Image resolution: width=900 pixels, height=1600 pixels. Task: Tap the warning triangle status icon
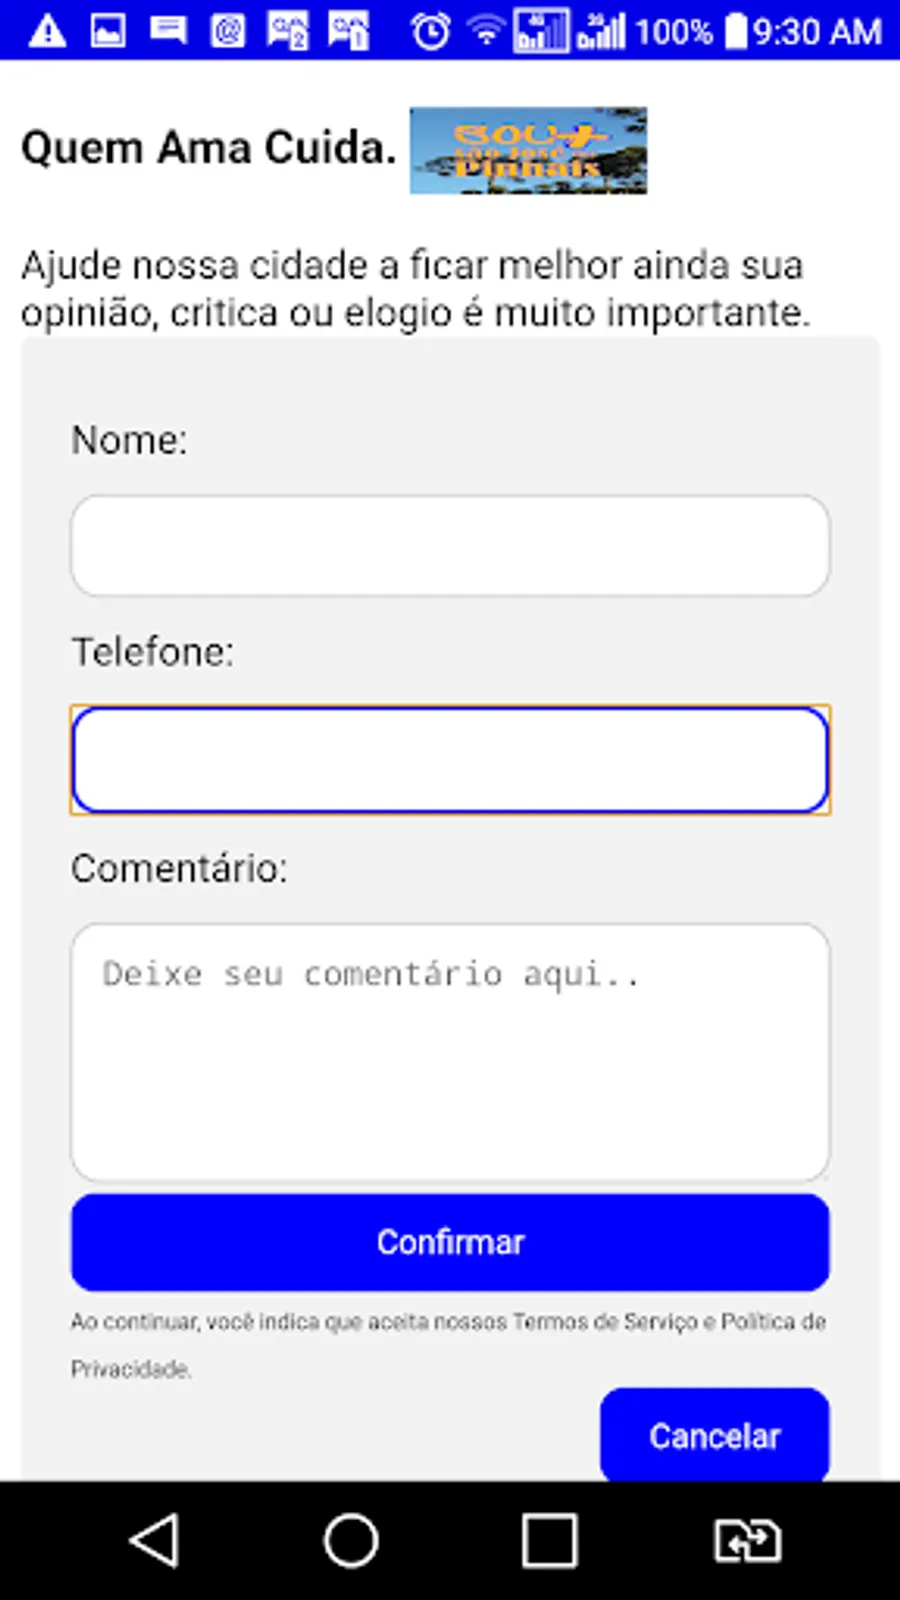47,31
